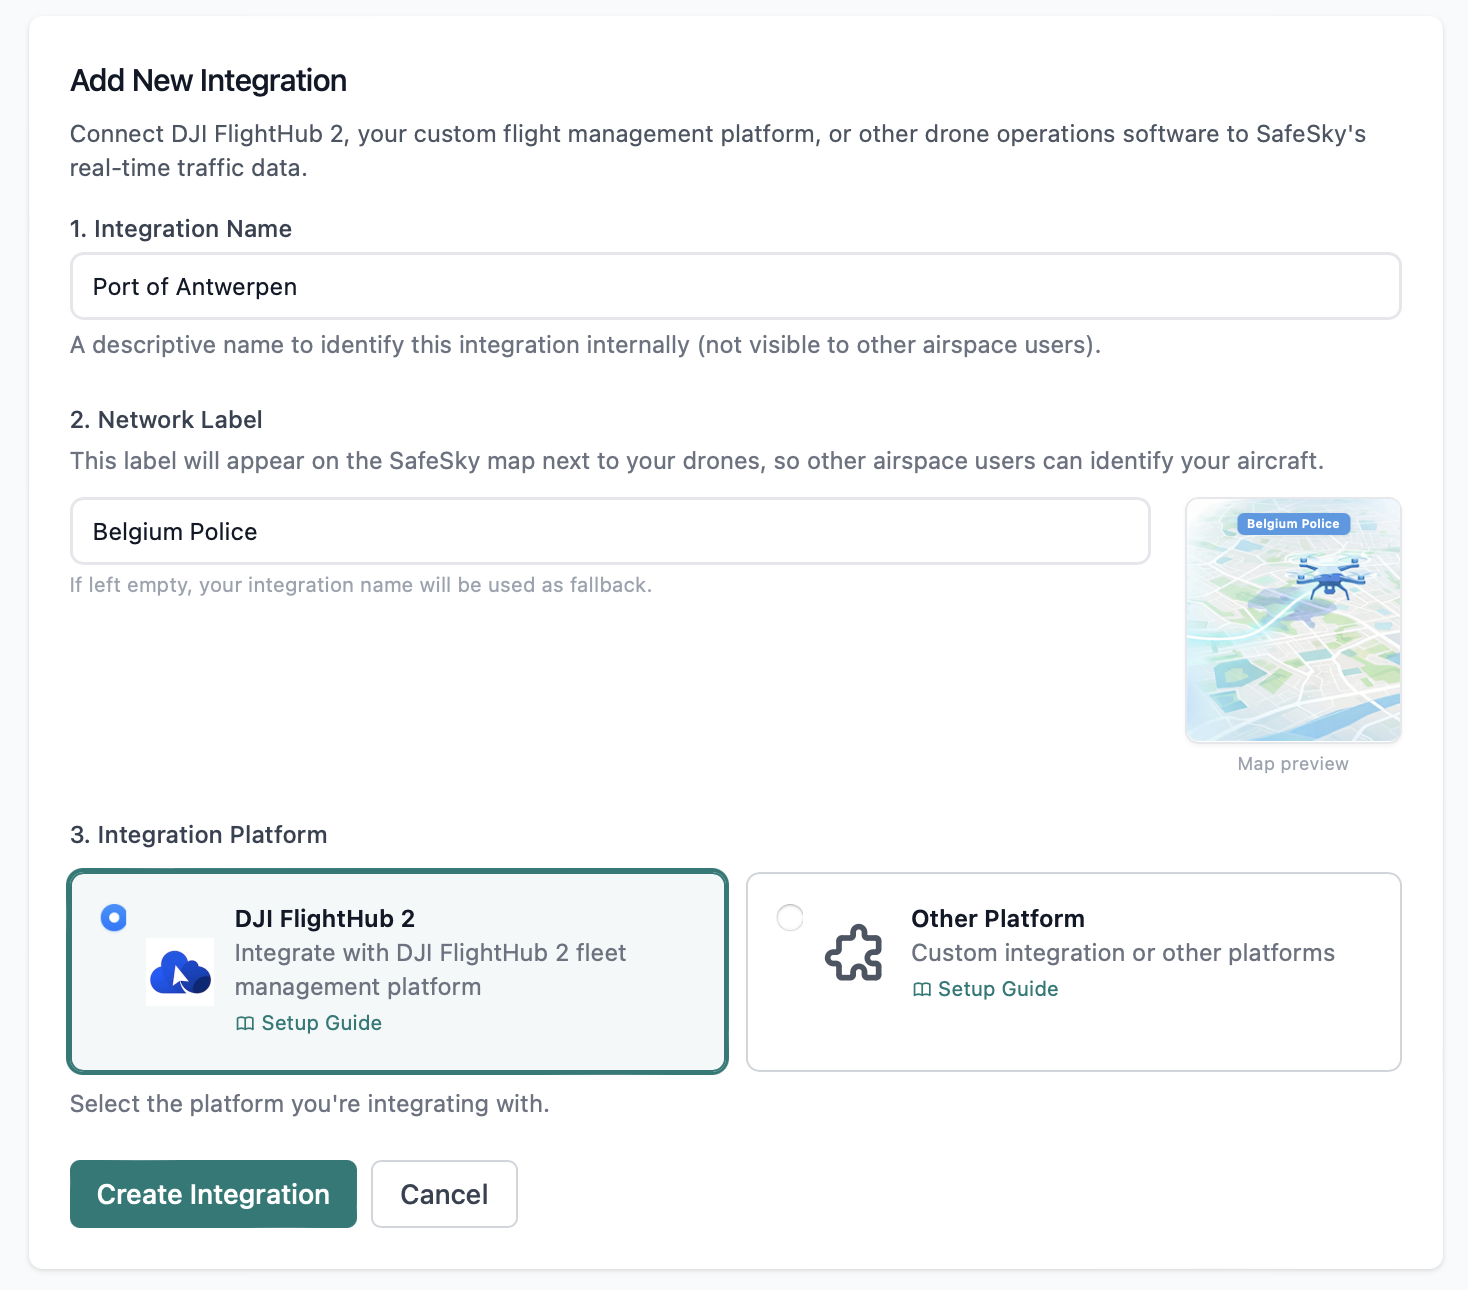Click the book icon beside DJI Setup Guide

[x=245, y=1023]
